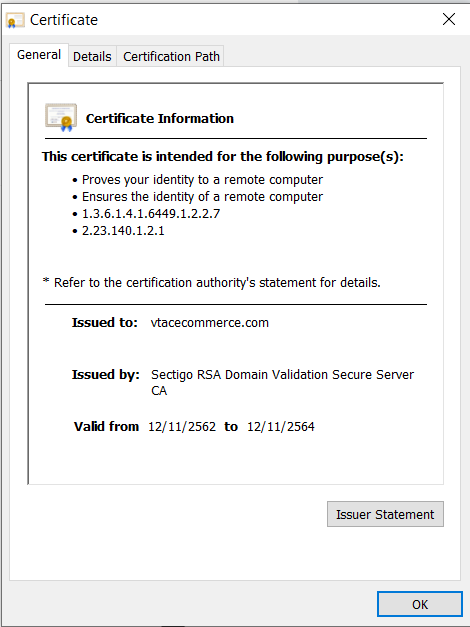Click the vtacecommerce.com issued-to name
The image size is (470, 627).
tap(210, 323)
